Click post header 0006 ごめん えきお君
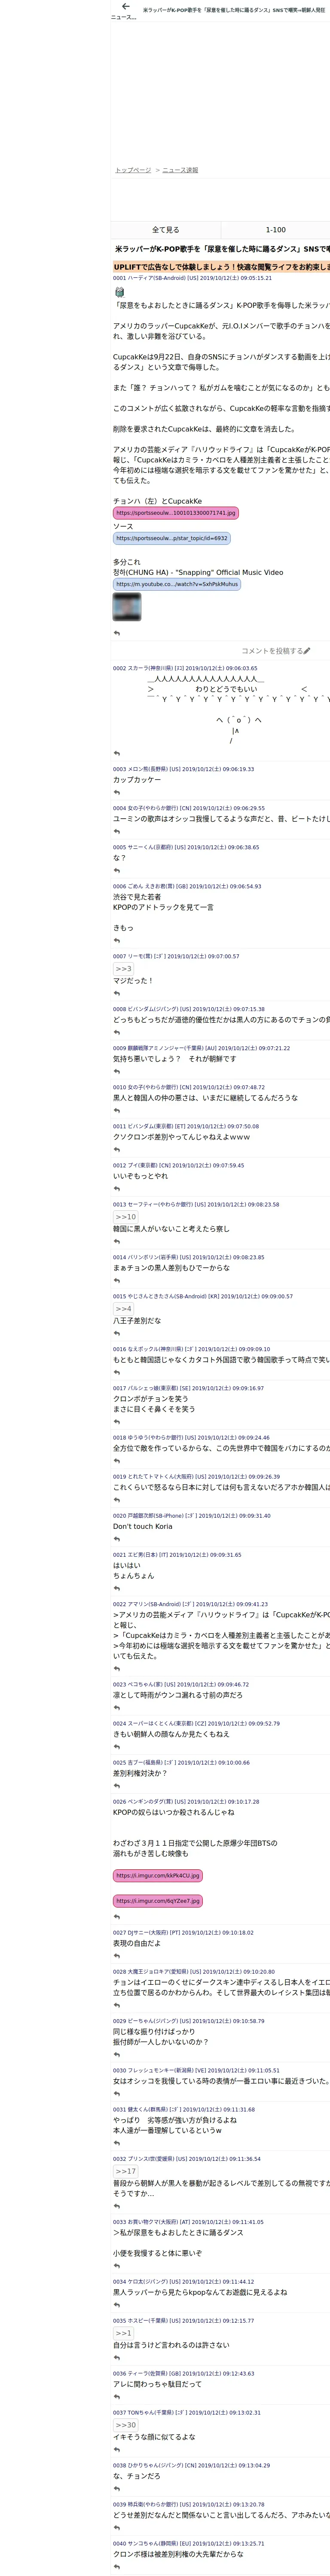 click(187, 886)
